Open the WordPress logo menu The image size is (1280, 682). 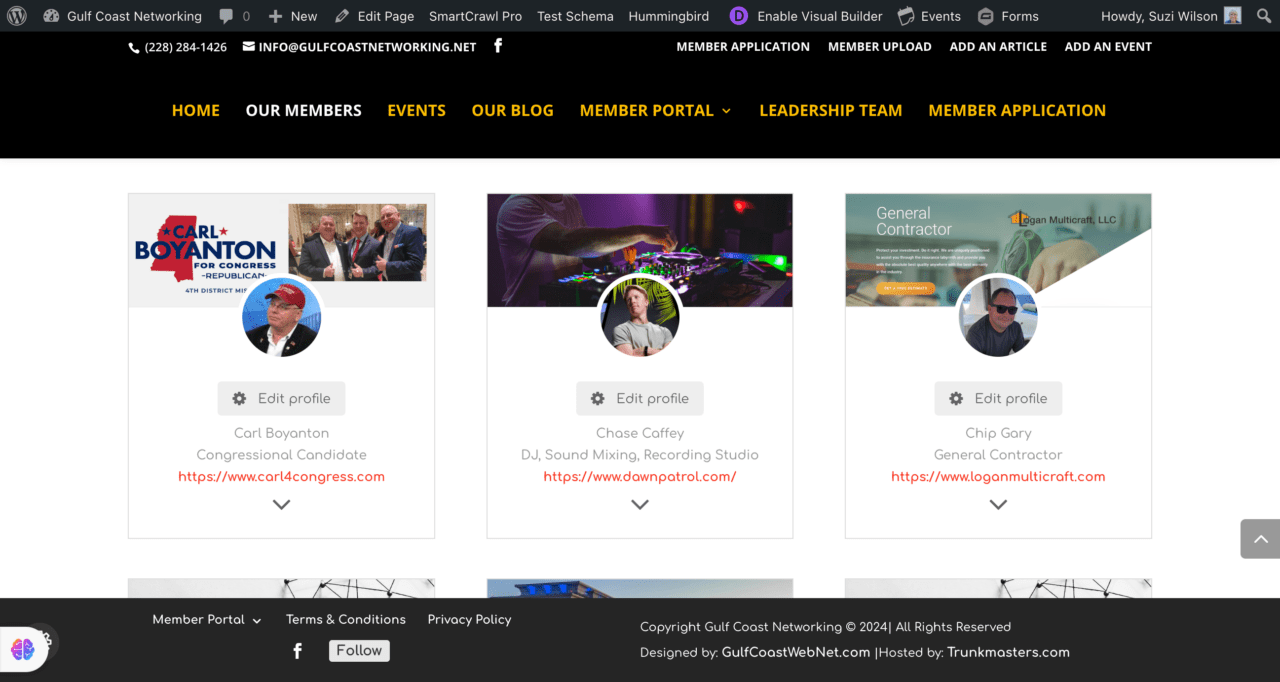(17, 16)
